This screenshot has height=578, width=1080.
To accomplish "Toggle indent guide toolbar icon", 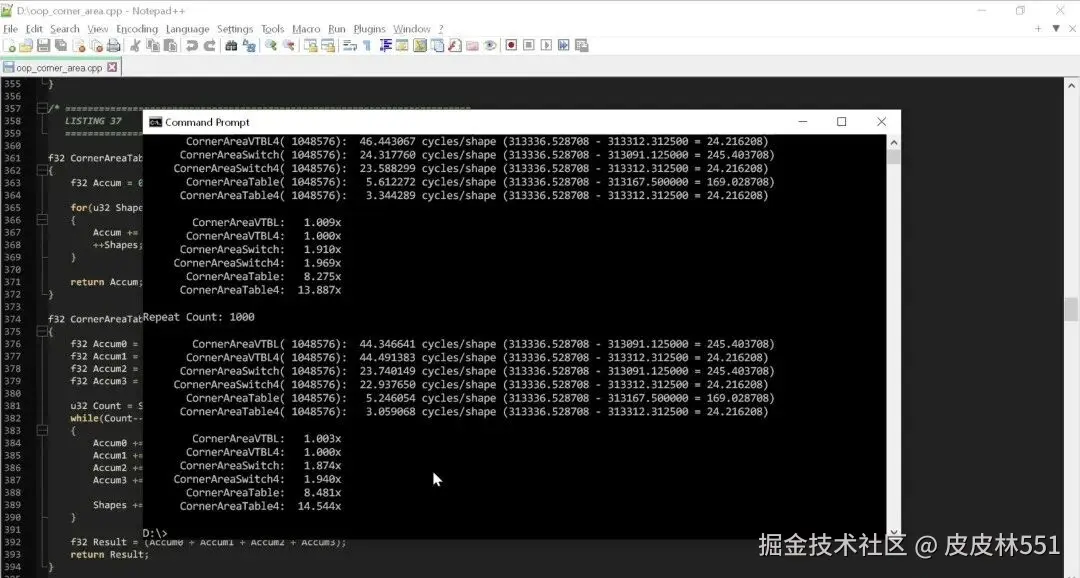I will pos(386,45).
